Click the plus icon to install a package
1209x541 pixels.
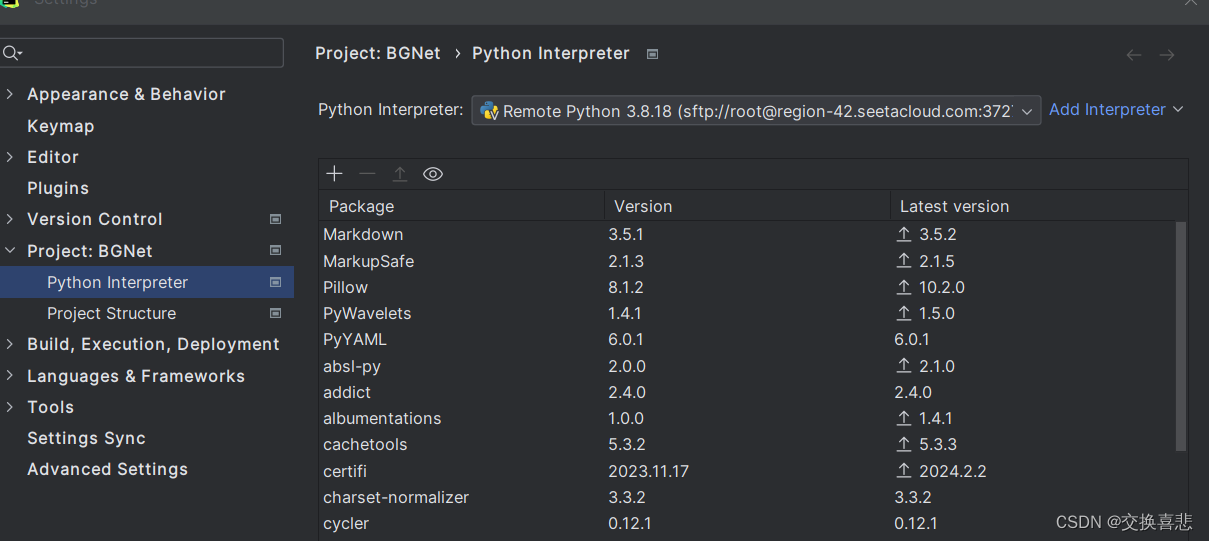coord(334,174)
